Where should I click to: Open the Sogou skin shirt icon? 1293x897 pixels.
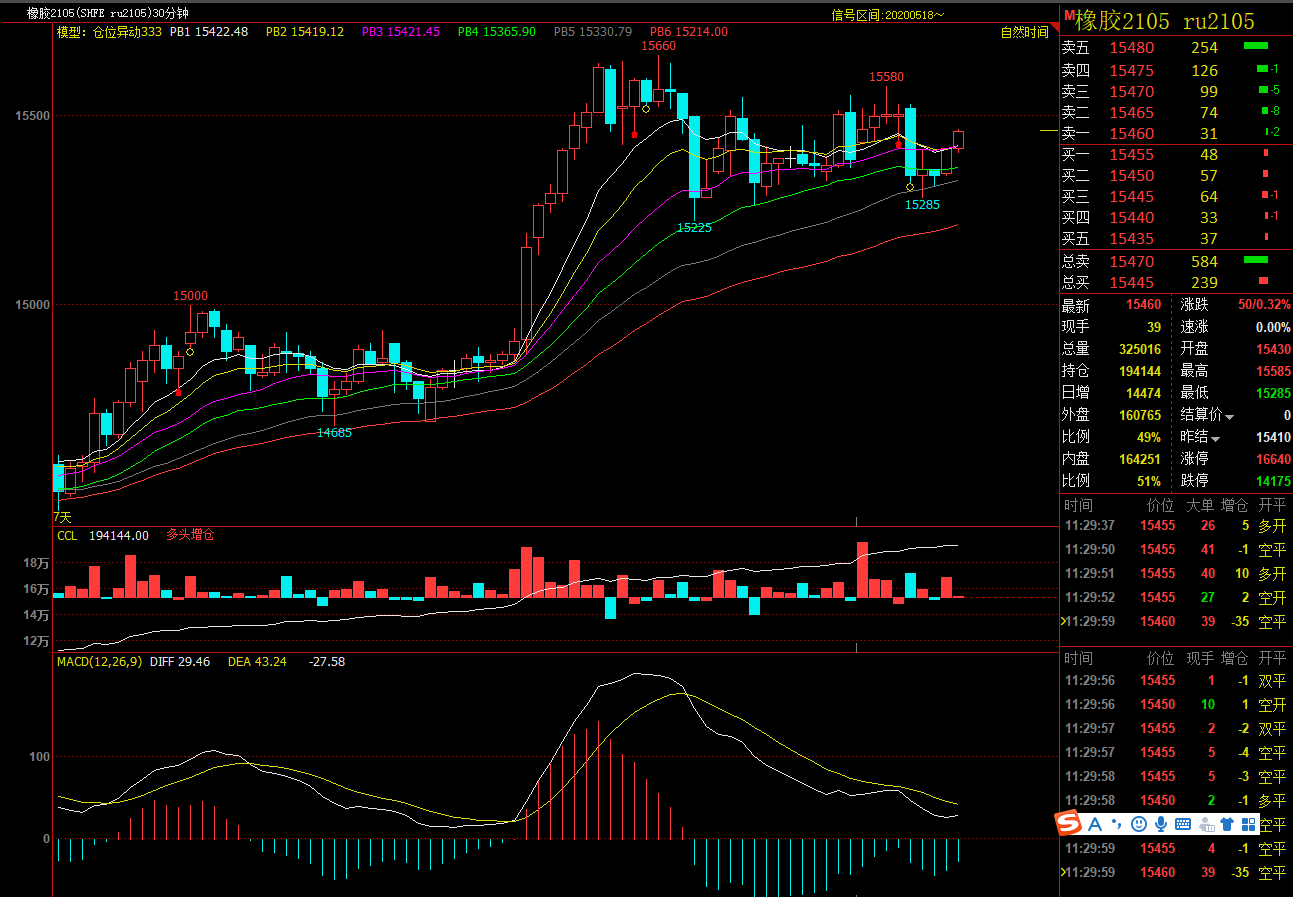point(1227,824)
